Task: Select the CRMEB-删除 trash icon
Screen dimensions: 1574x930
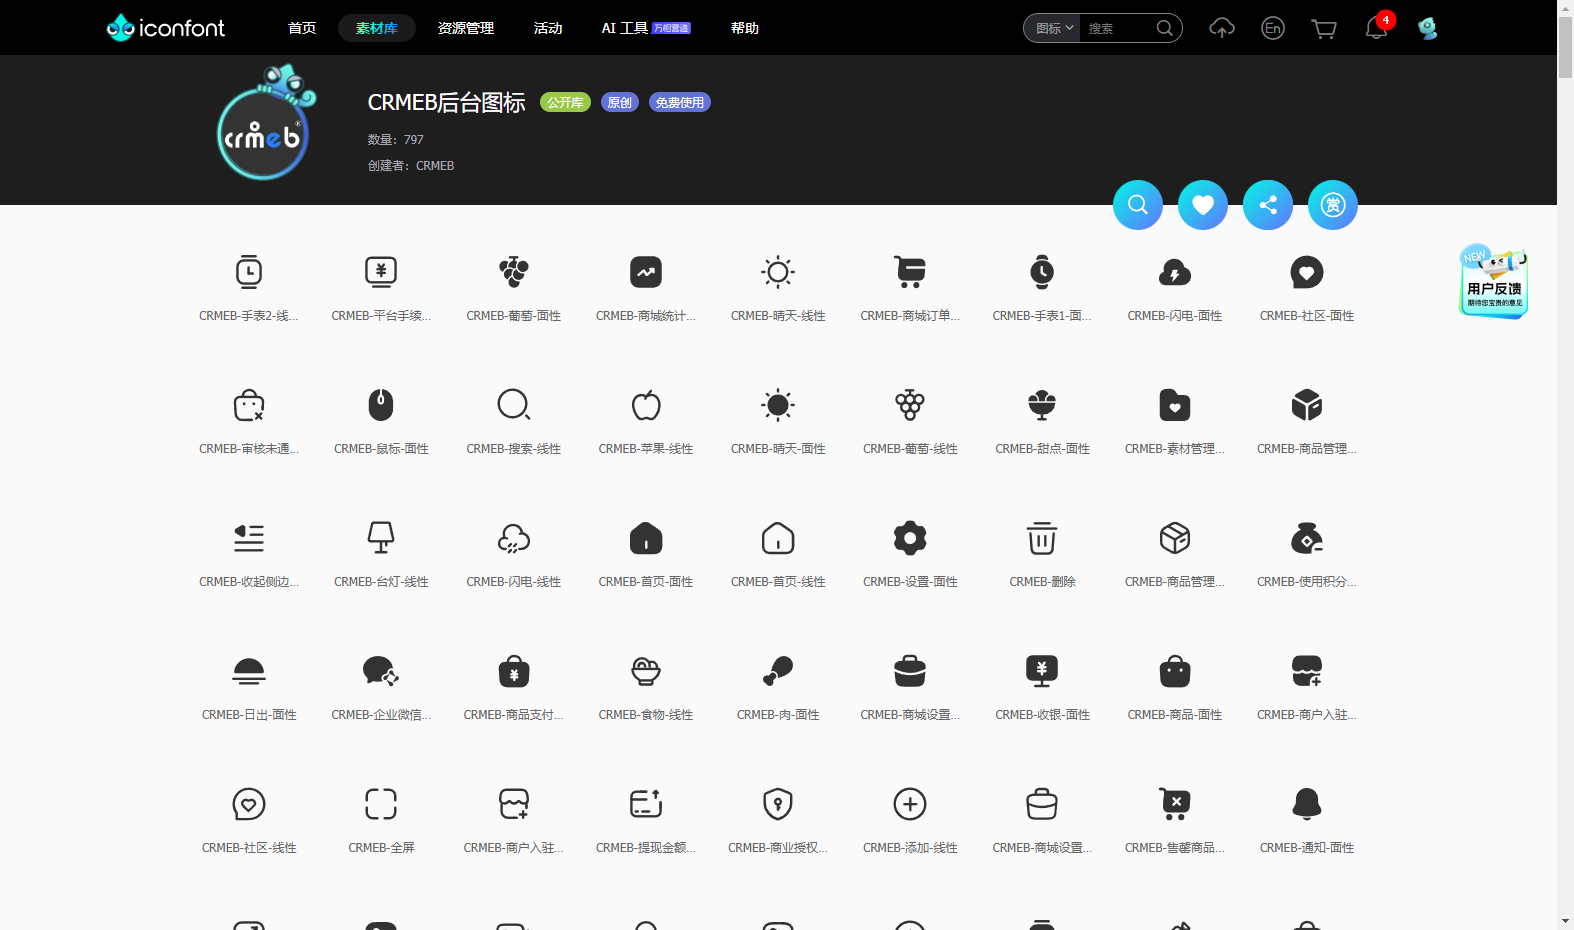Action: 1042,538
